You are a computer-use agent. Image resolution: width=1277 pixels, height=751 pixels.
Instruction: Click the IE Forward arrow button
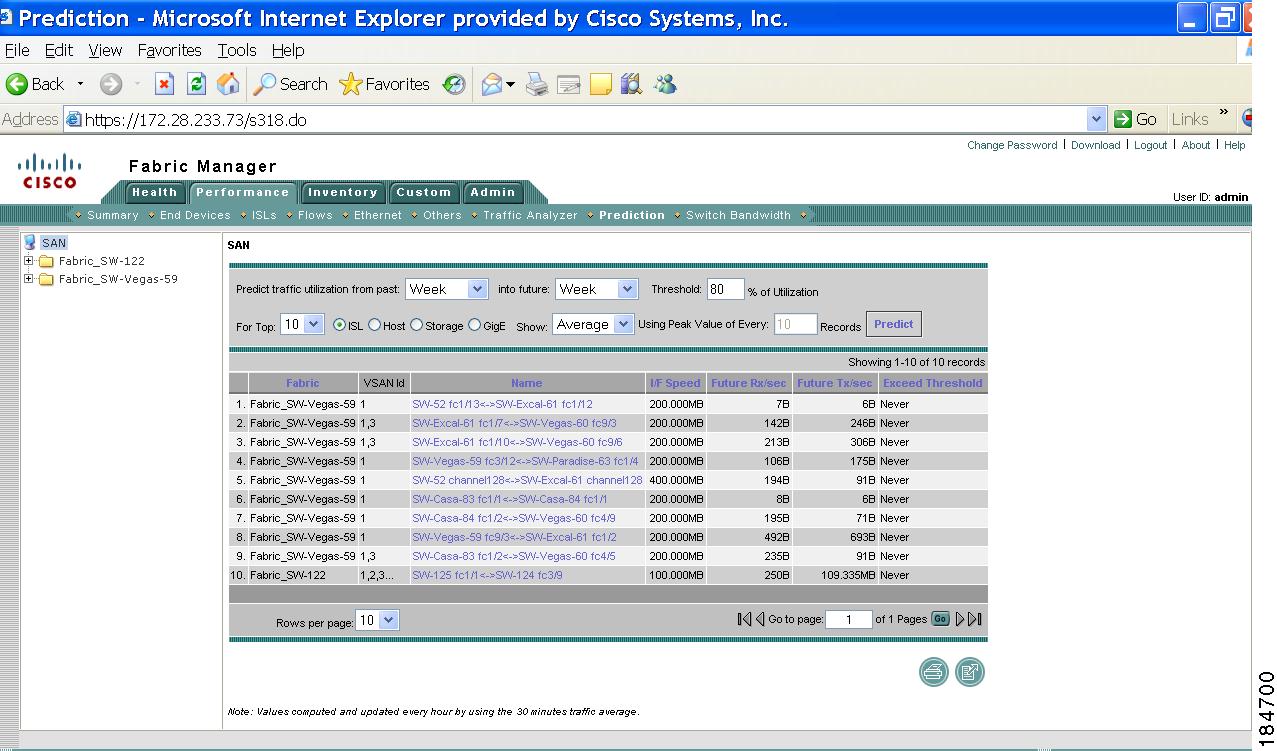111,85
